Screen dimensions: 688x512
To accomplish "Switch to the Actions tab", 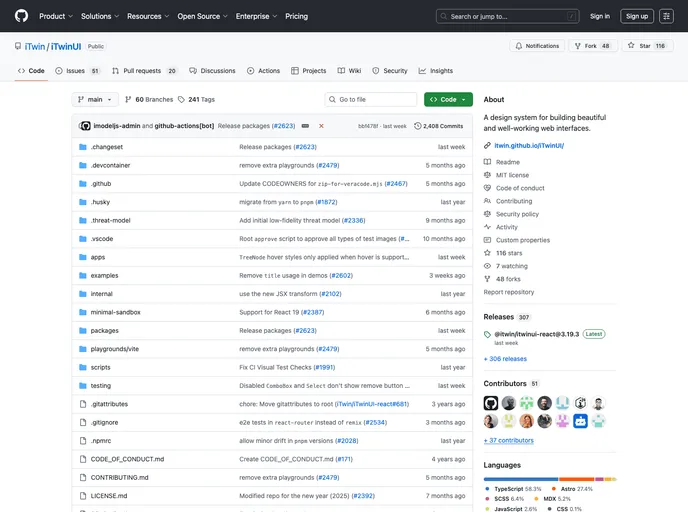I will click(x=263, y=71).
